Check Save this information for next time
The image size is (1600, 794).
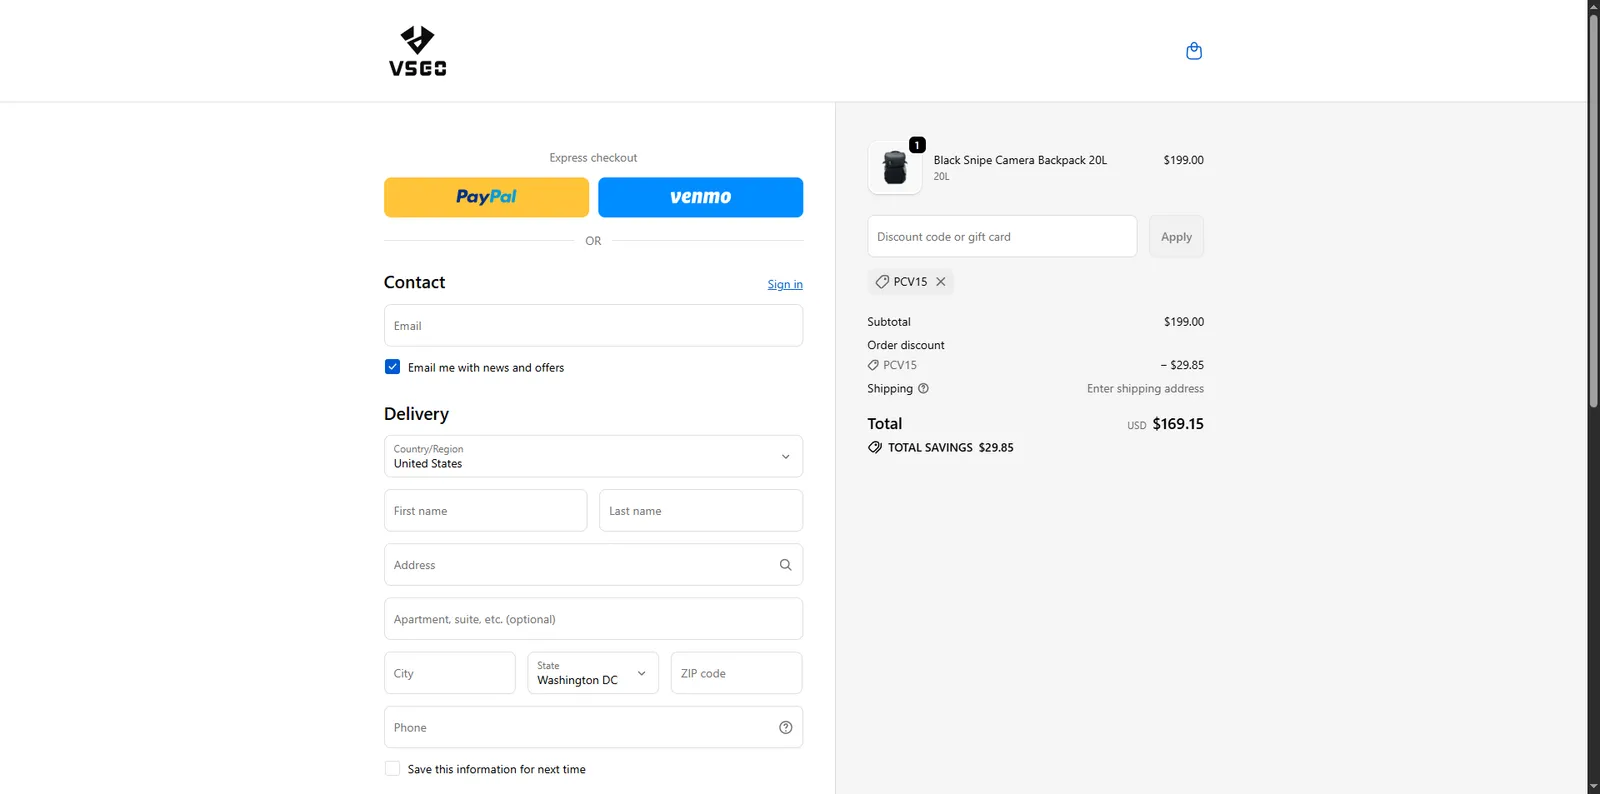point(392,769)
